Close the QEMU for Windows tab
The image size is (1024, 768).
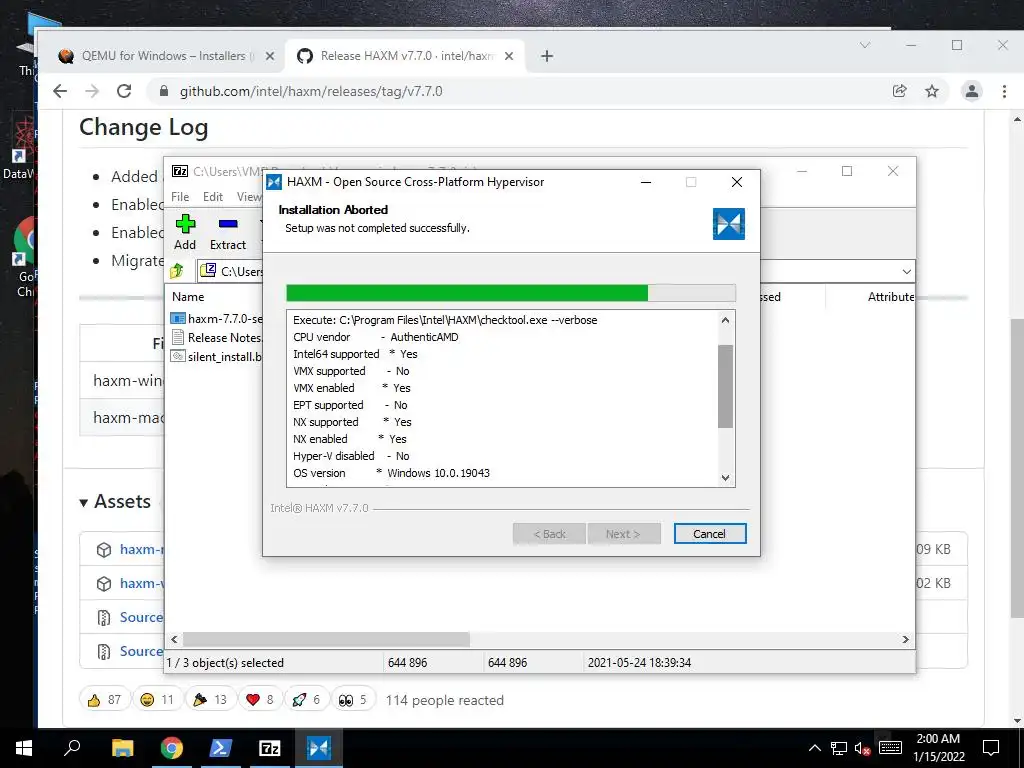(269, 56)
